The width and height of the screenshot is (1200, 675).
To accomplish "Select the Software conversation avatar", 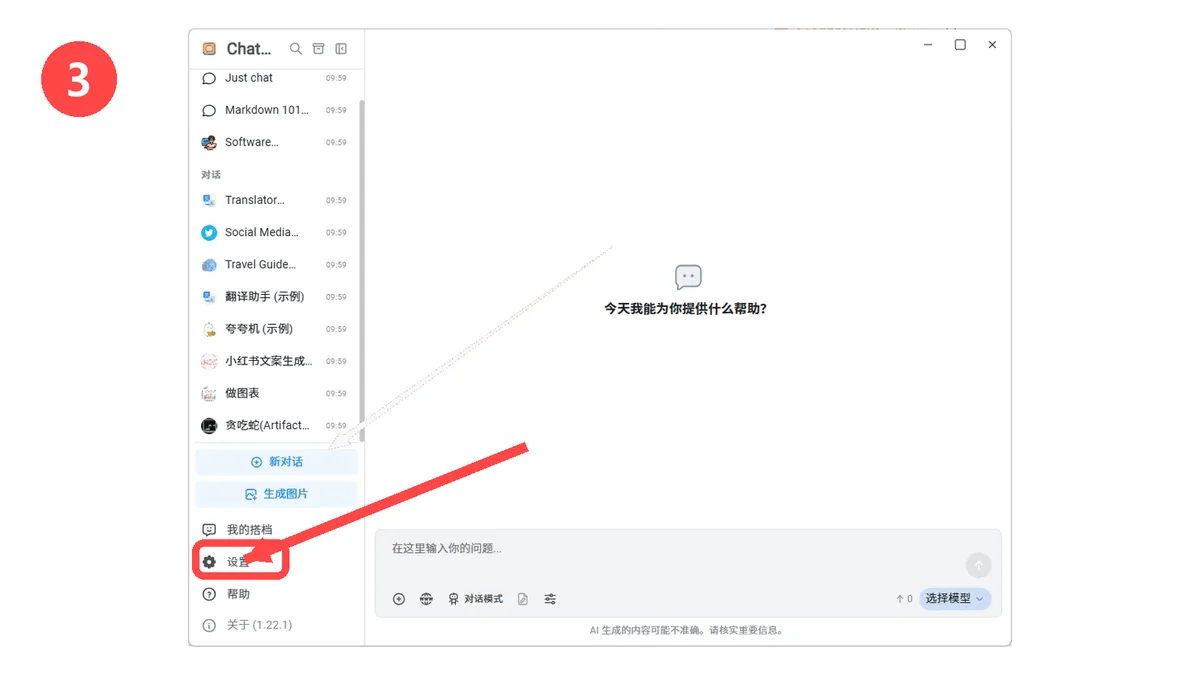I will [x=209, y=142].
